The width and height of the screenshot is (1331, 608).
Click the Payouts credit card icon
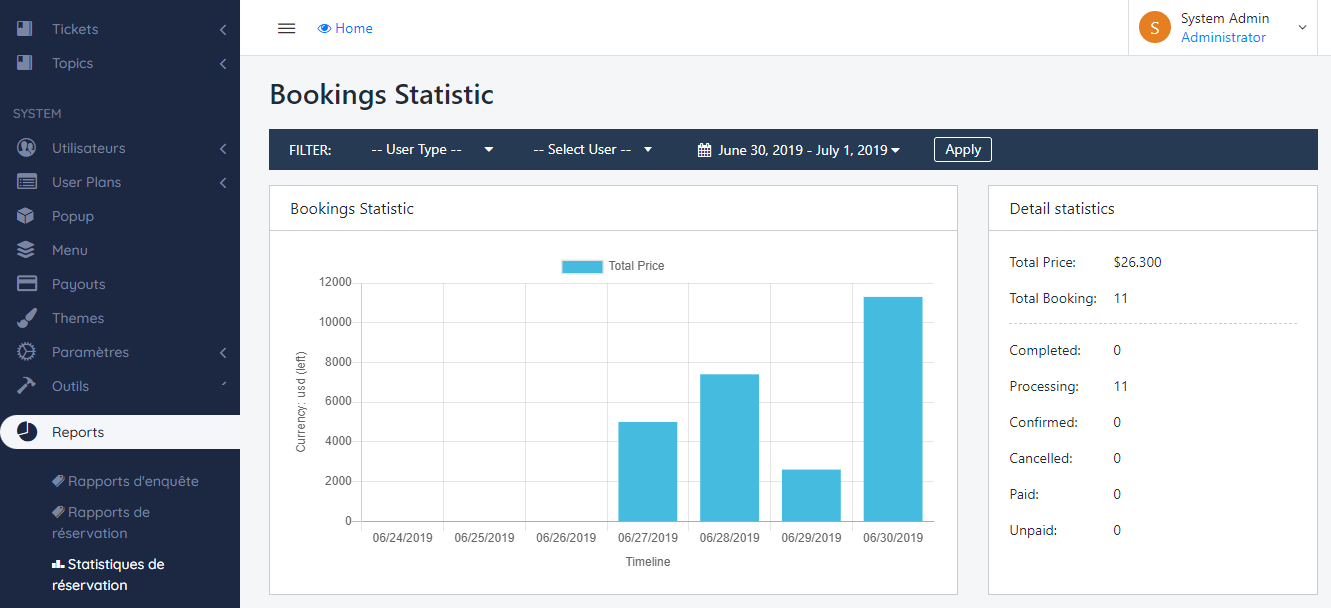(27, 284)
